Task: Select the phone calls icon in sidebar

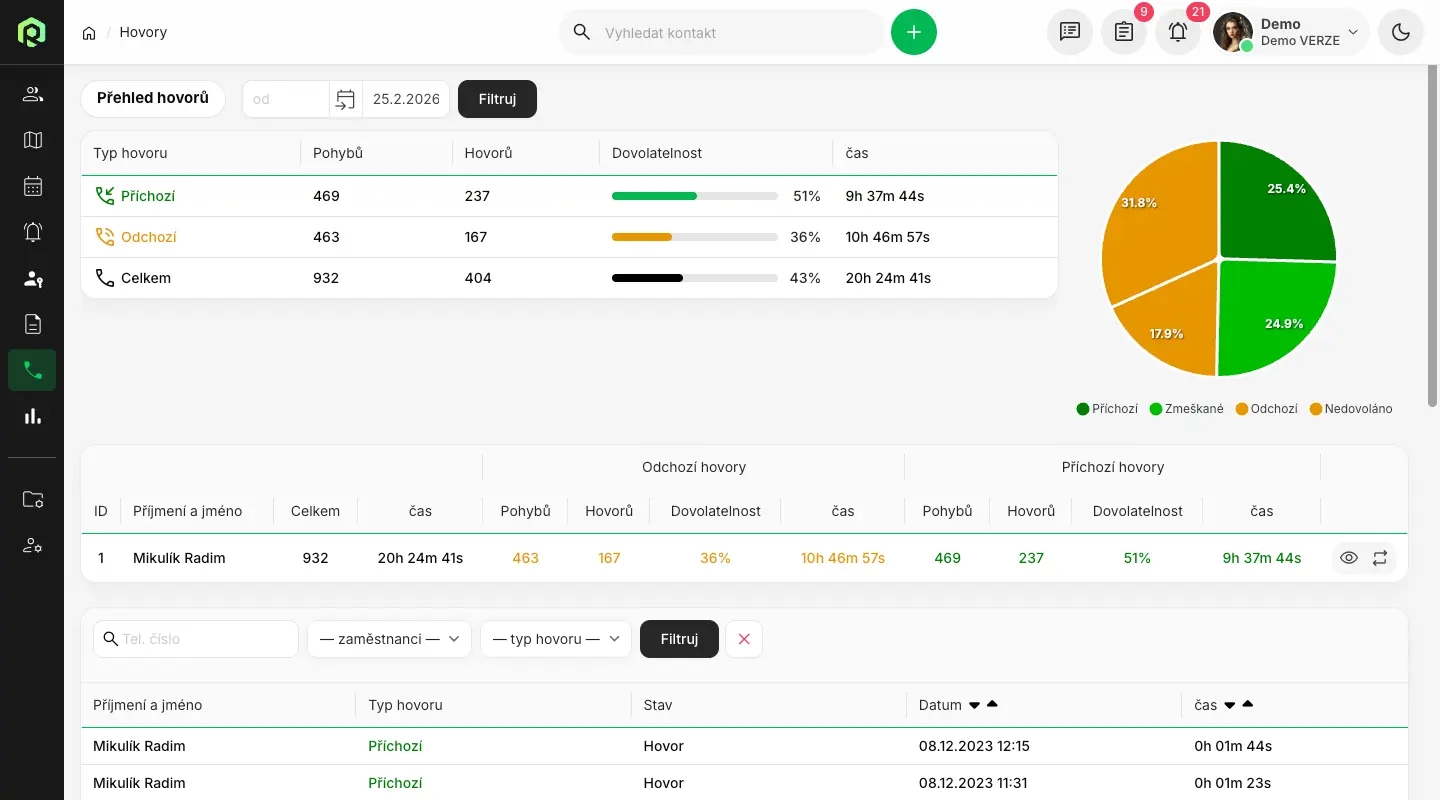Action: click(32, 370)
